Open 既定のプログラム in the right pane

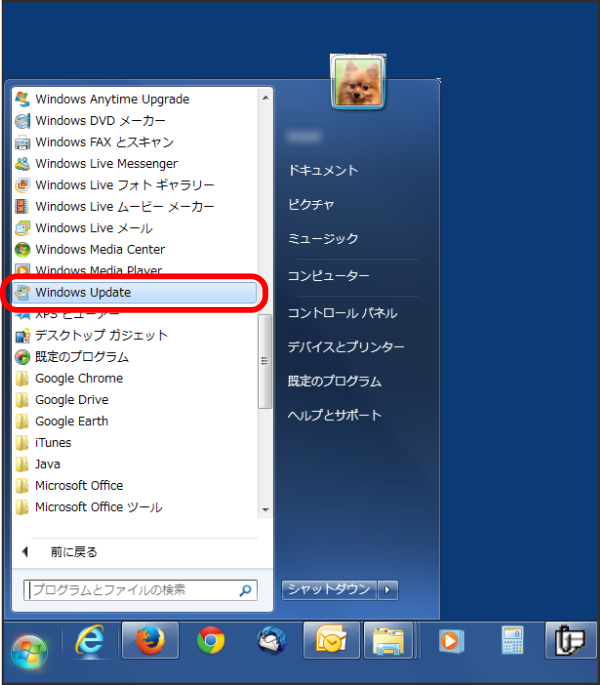click(334, 381)
